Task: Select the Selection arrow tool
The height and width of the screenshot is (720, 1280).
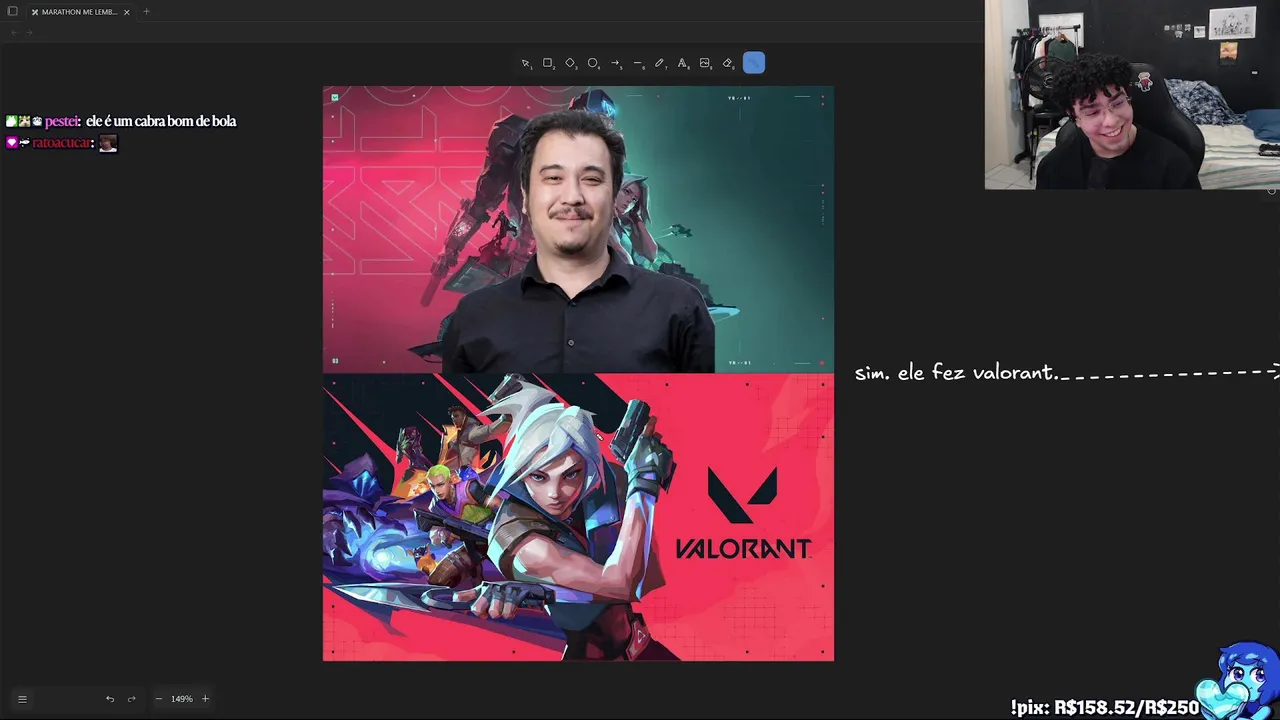Action: pyautogui.click(x=526, y=63)
